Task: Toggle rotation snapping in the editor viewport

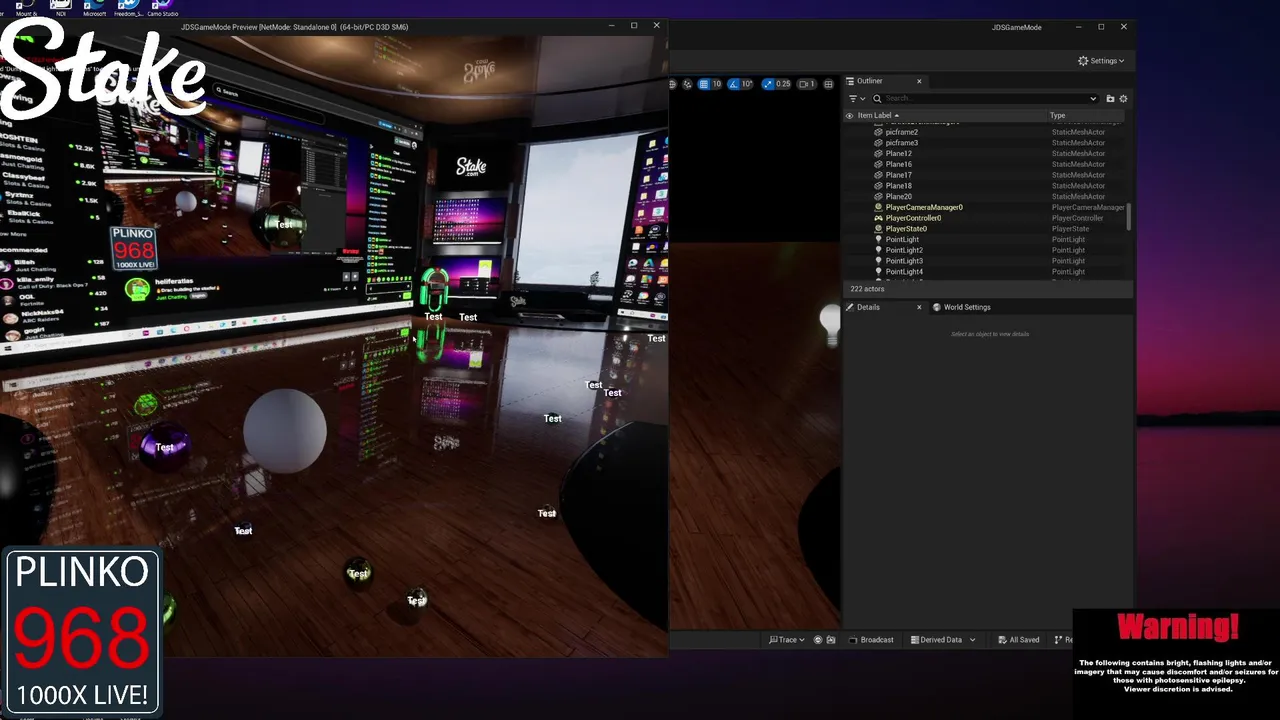Action: pyautogui.click(x=735, y=84)
